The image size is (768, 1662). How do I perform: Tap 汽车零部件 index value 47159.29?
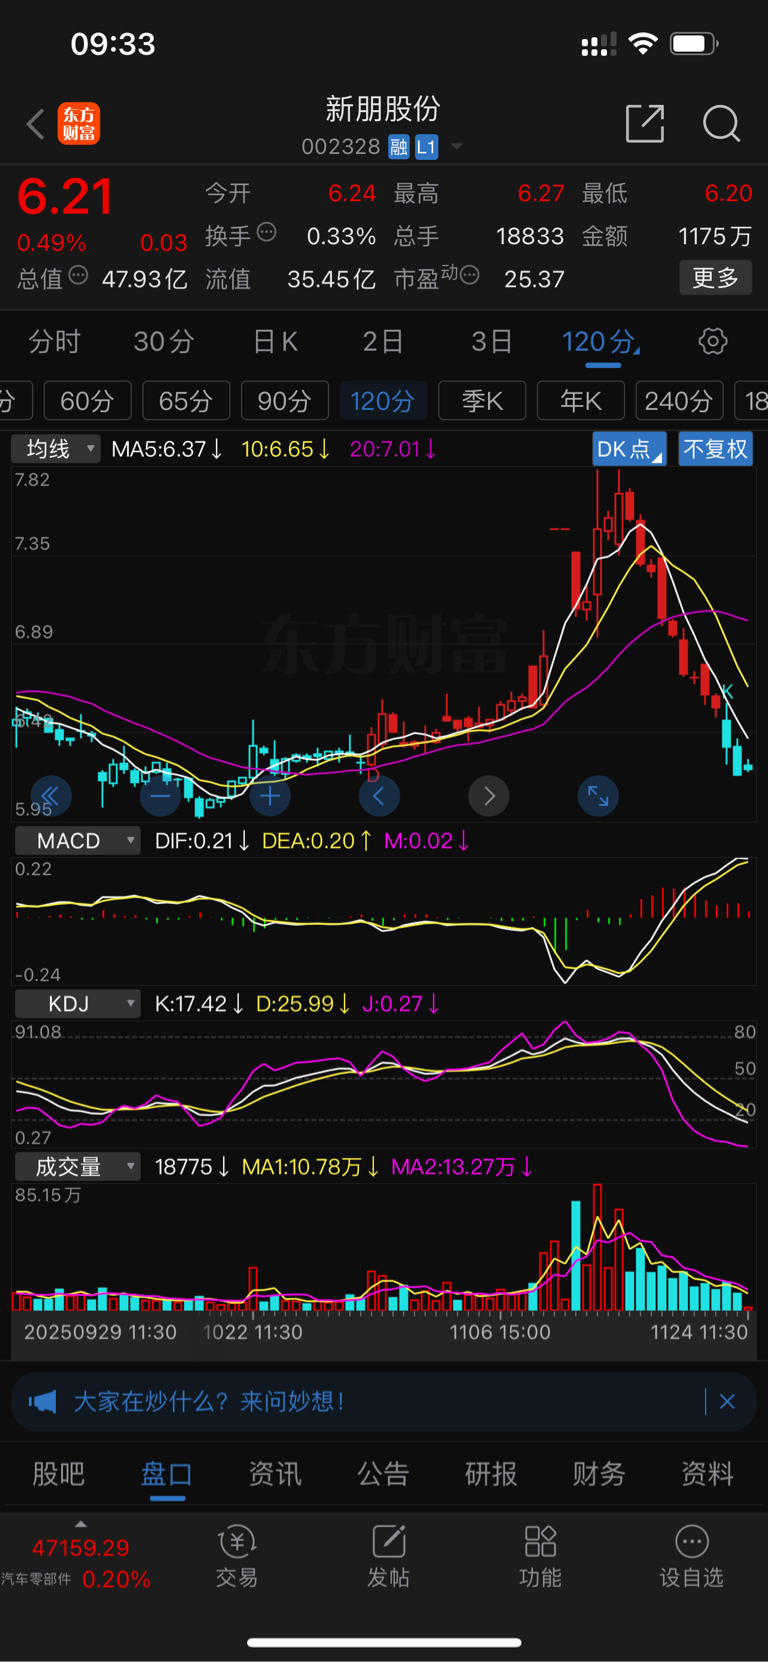(x=81, y=1548)
